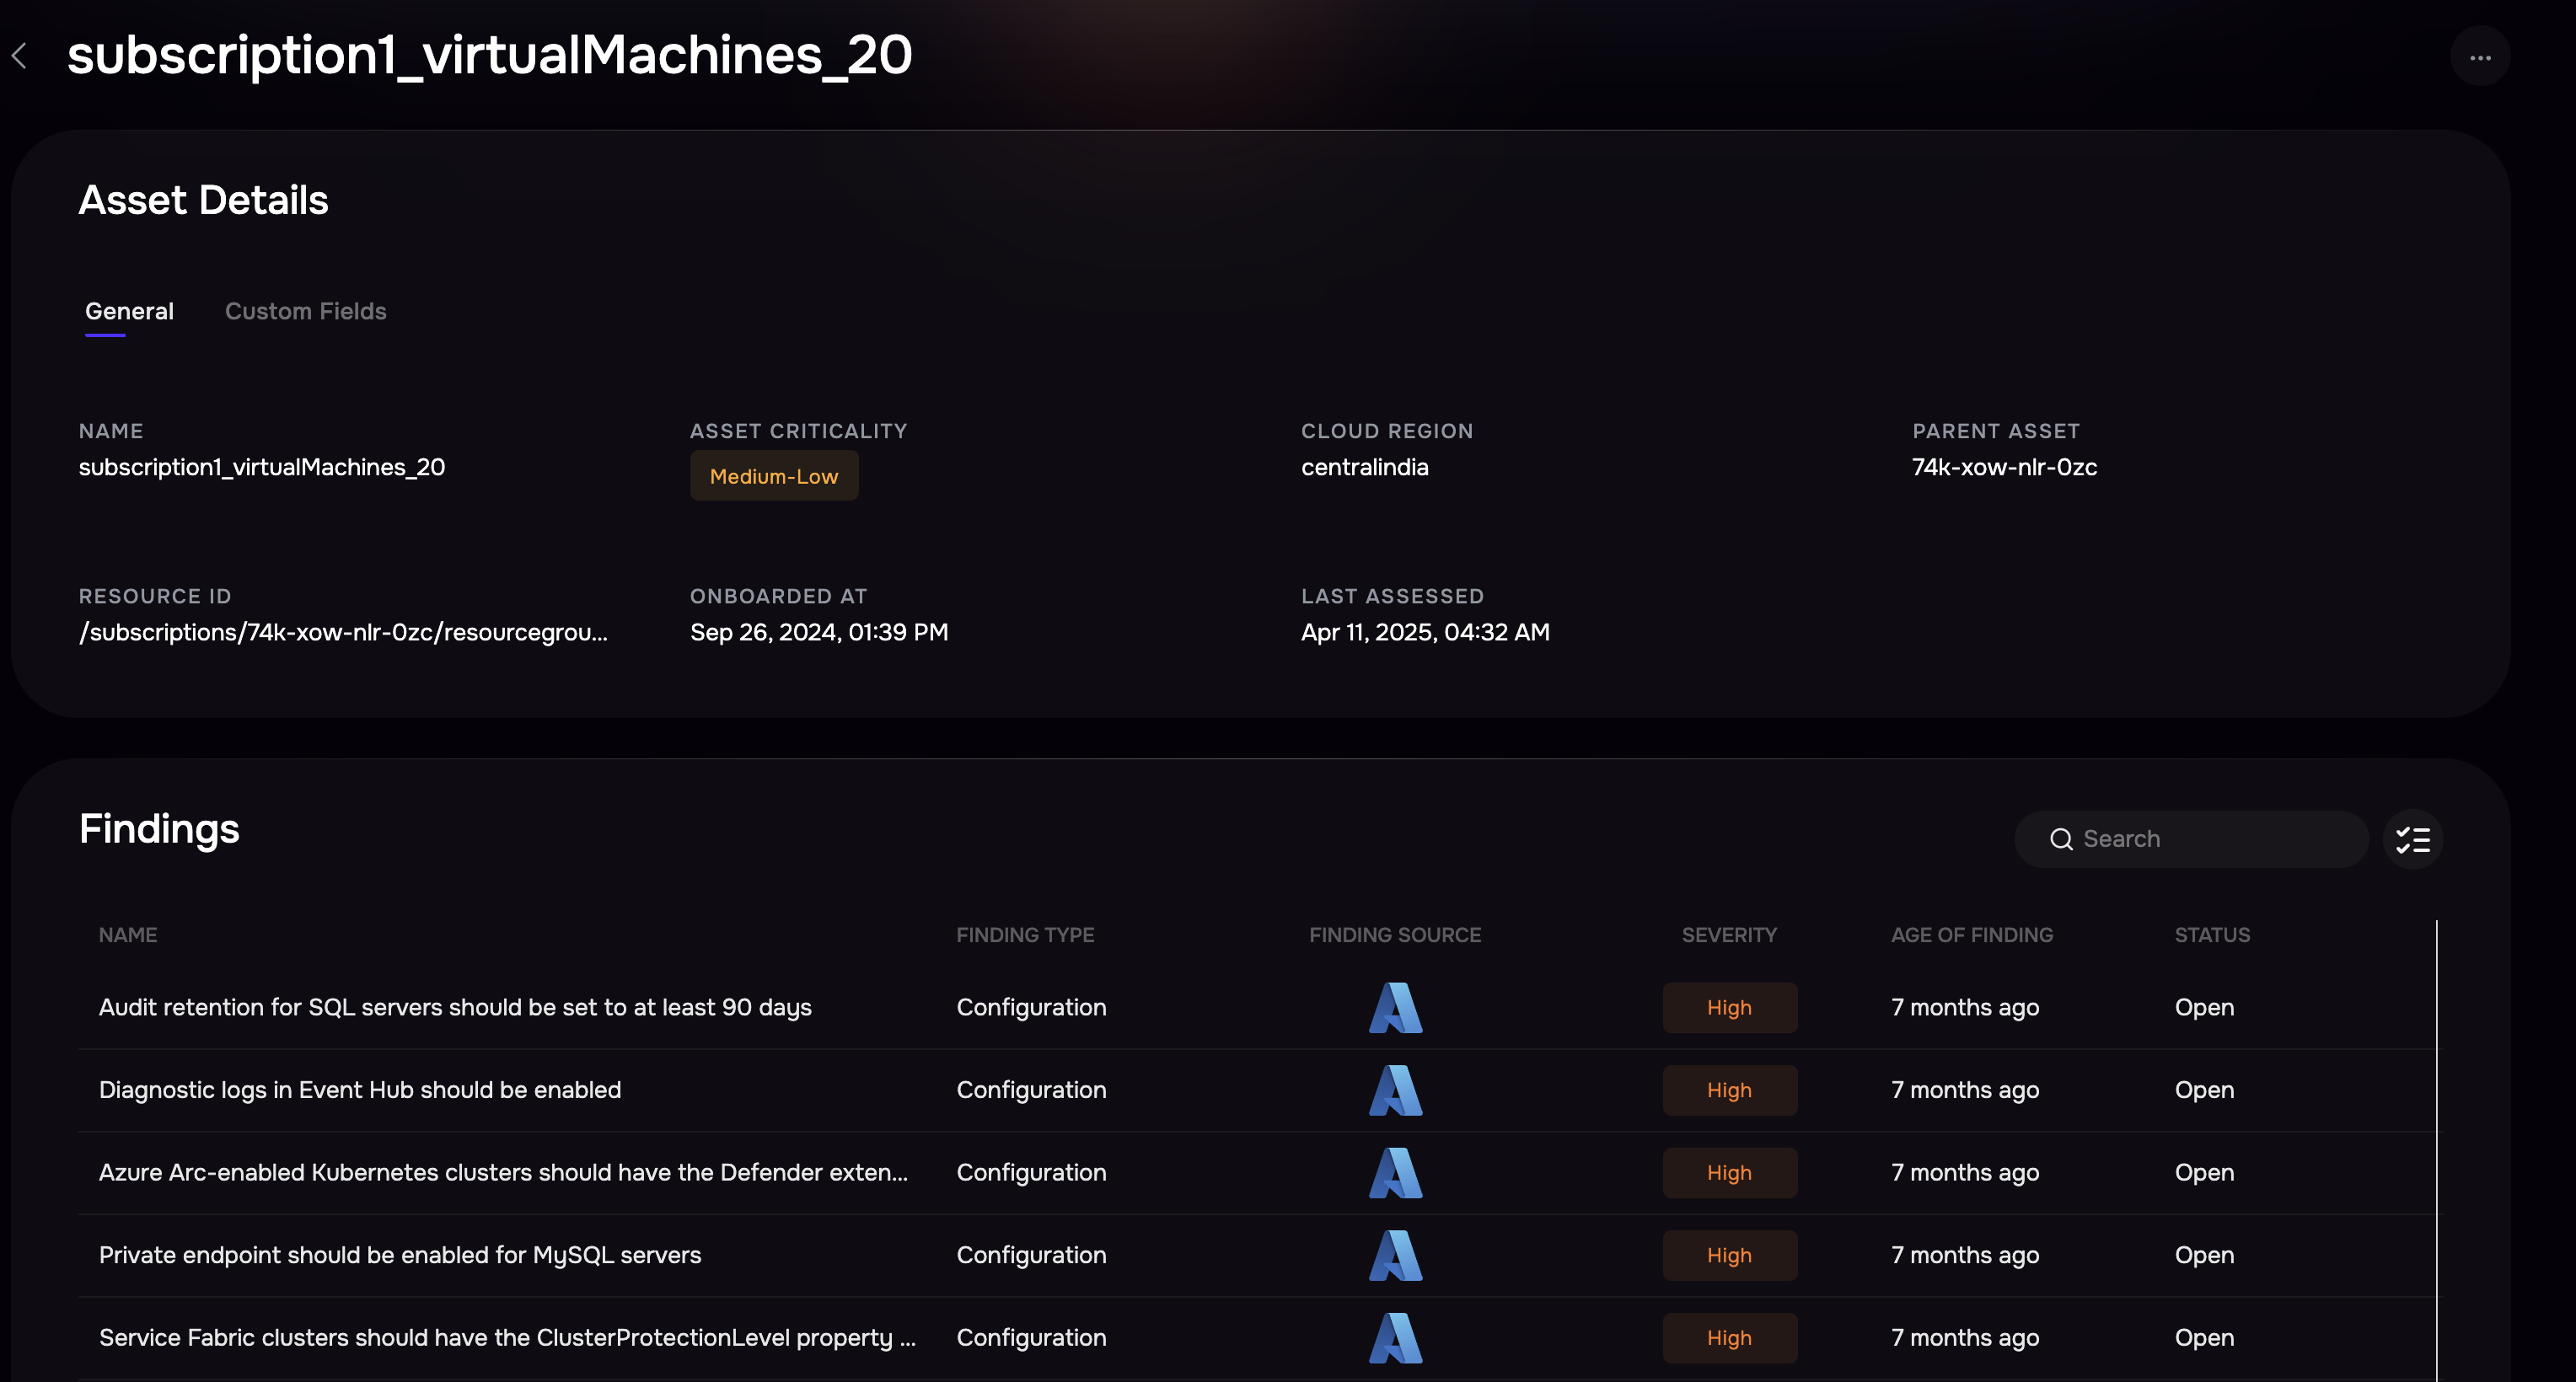Click High severity badge on Audit retention row
This screenshot has height=1382, width=2576.
click(1729, 1007)
